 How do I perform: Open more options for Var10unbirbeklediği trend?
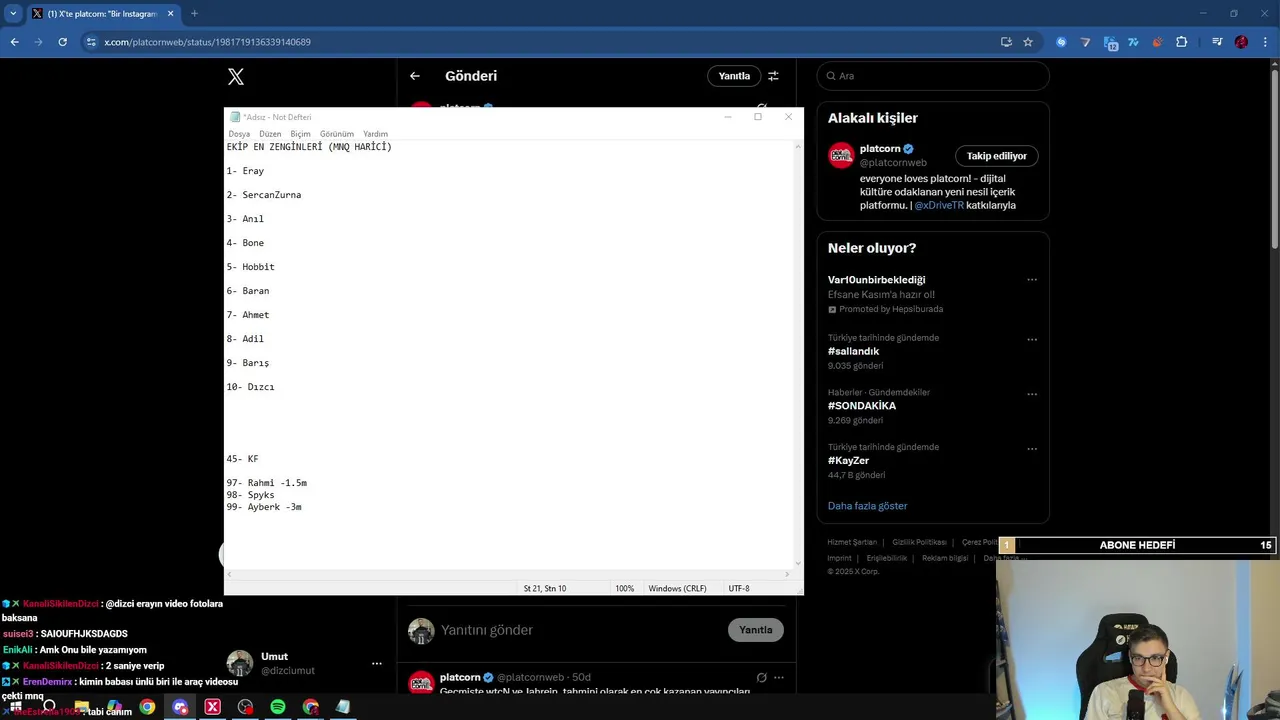tap(1032, 280)
